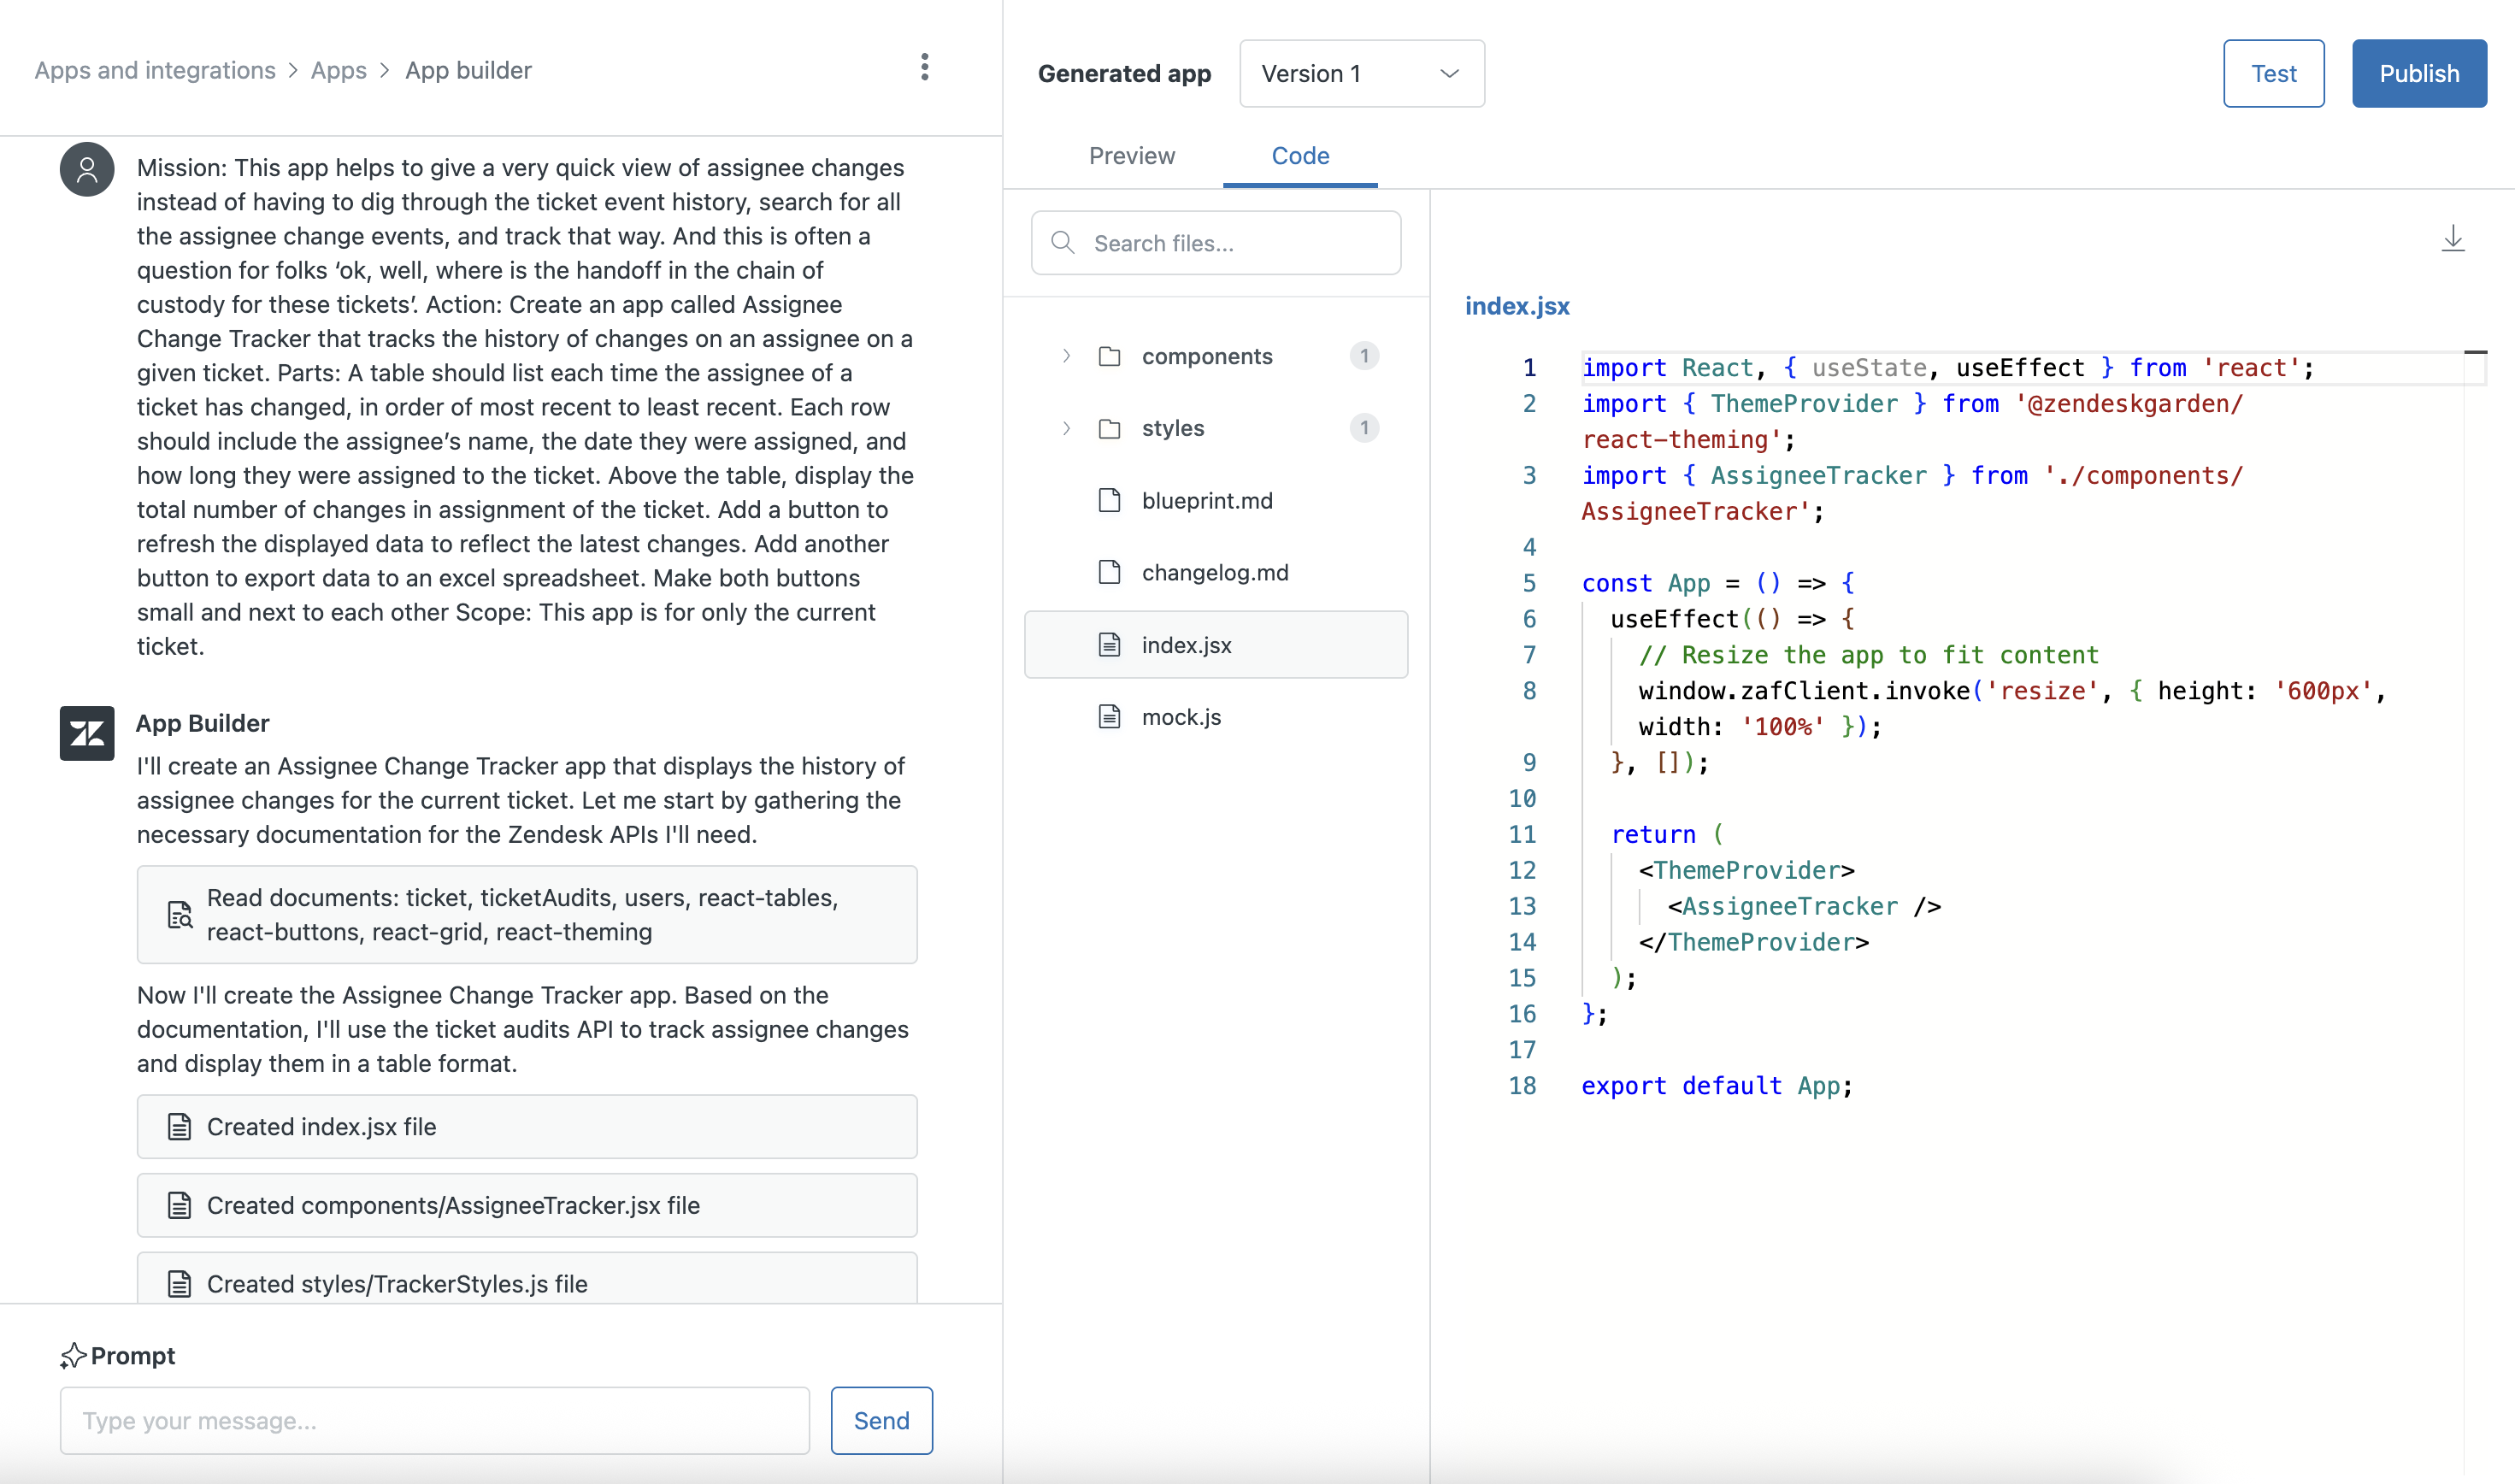Click the App Builder sender name
Screen dimensions: 2515x1484
tap(202, 723)
